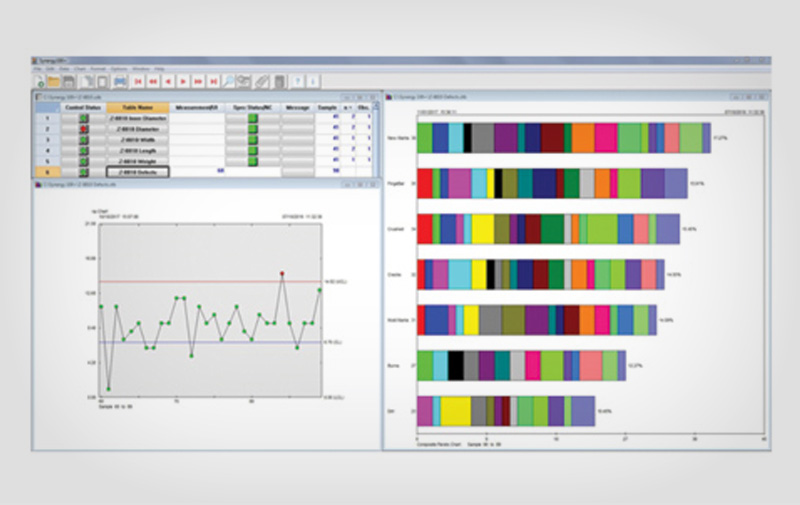Click the lowest green point on control chart
This screenshot has width=800, height=505.
tap(109, 389)
